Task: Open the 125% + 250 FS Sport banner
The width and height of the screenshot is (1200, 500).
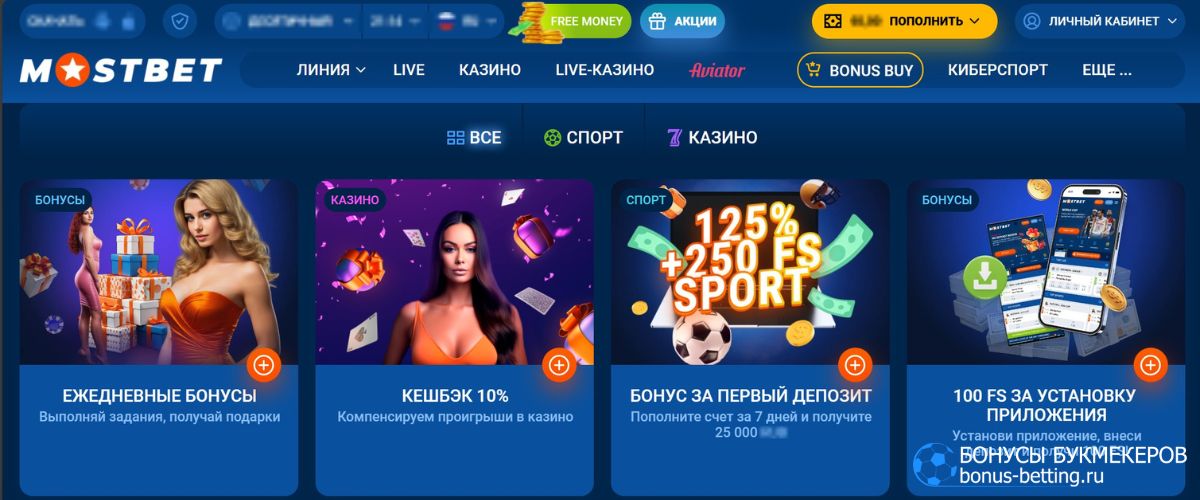Action: (750, 272)
